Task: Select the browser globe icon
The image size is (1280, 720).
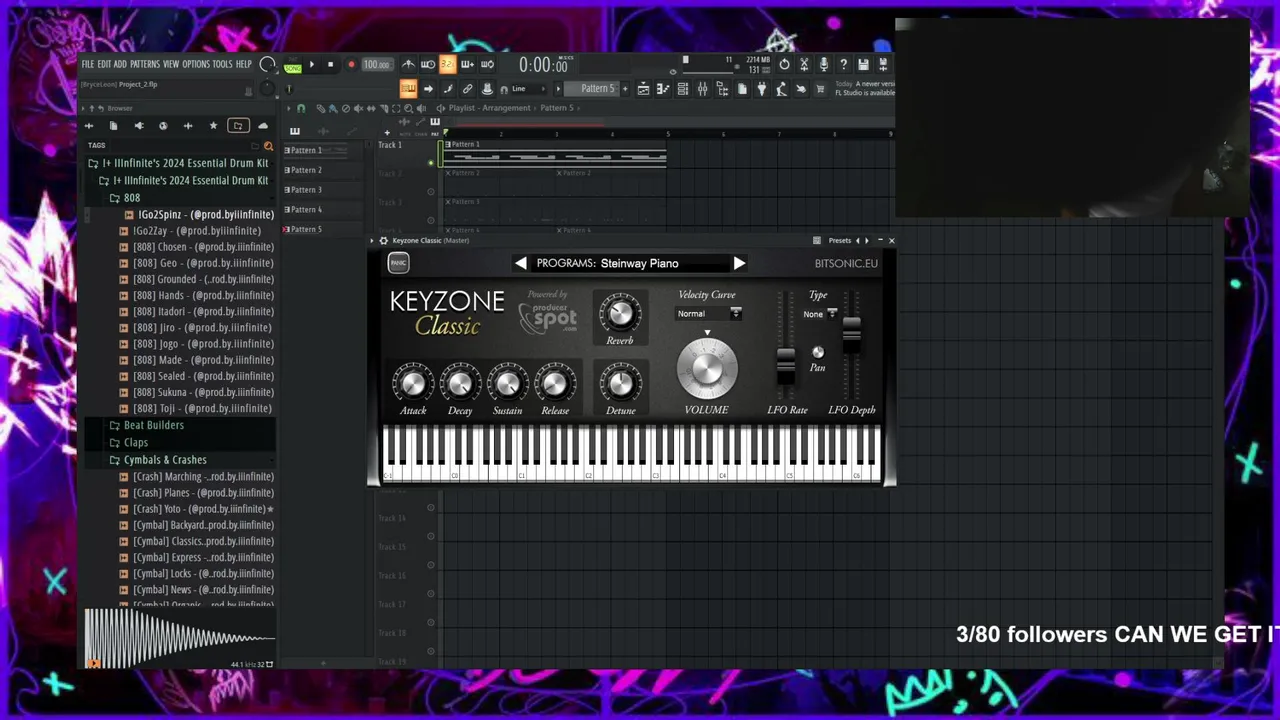Action: [163, 125]
